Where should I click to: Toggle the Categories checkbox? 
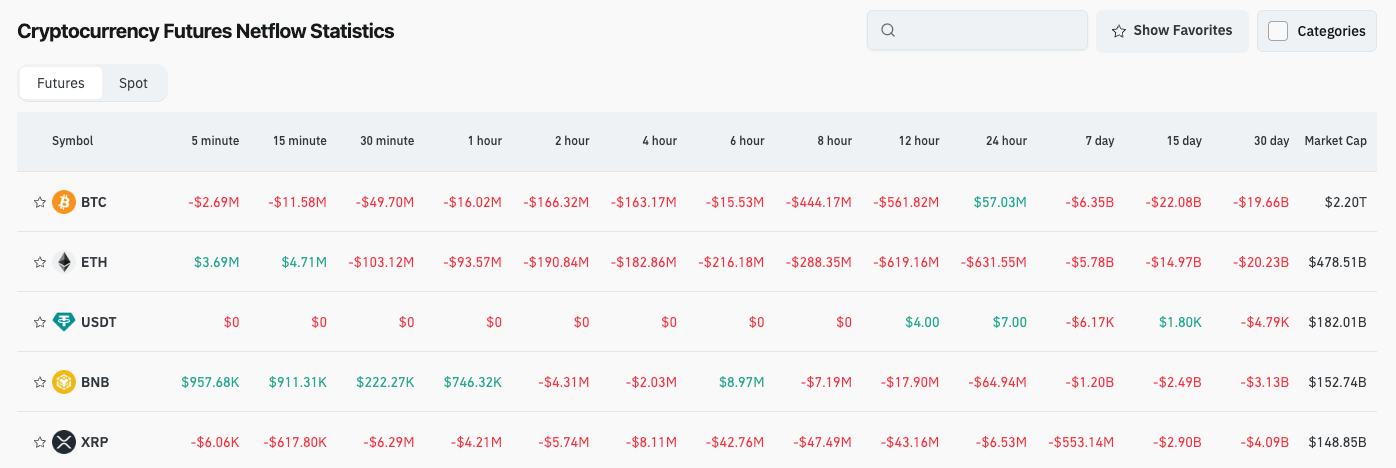click(x=1278, y=31)
